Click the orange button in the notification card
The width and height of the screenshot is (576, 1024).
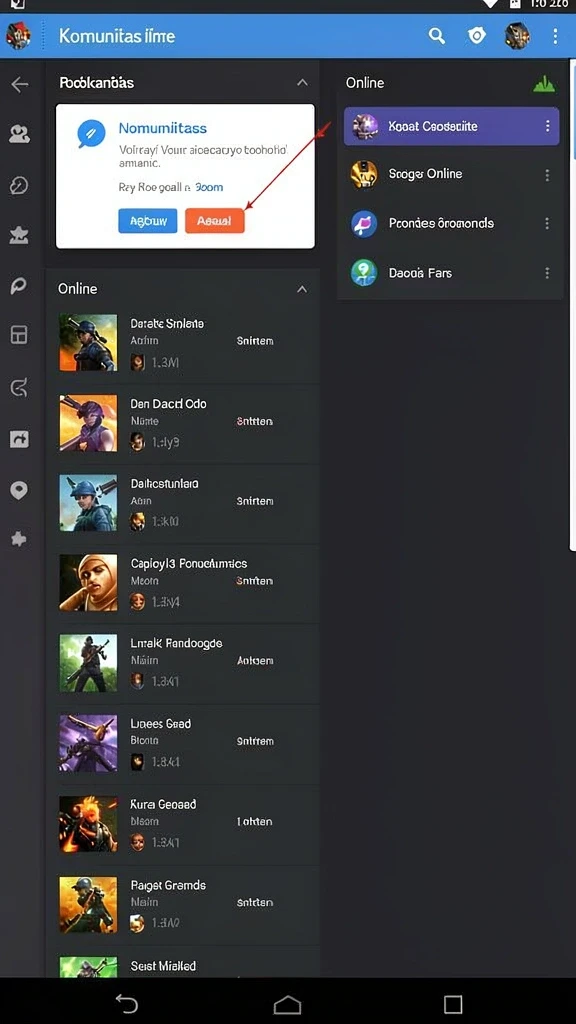coord(215,221)
